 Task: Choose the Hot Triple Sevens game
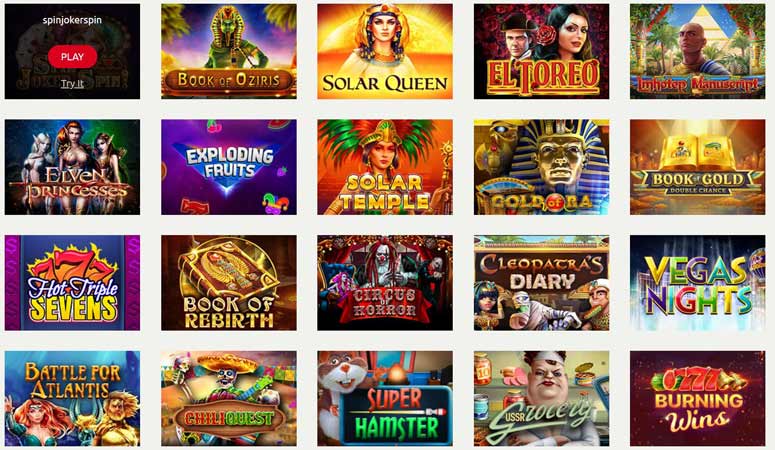point(72,283)
